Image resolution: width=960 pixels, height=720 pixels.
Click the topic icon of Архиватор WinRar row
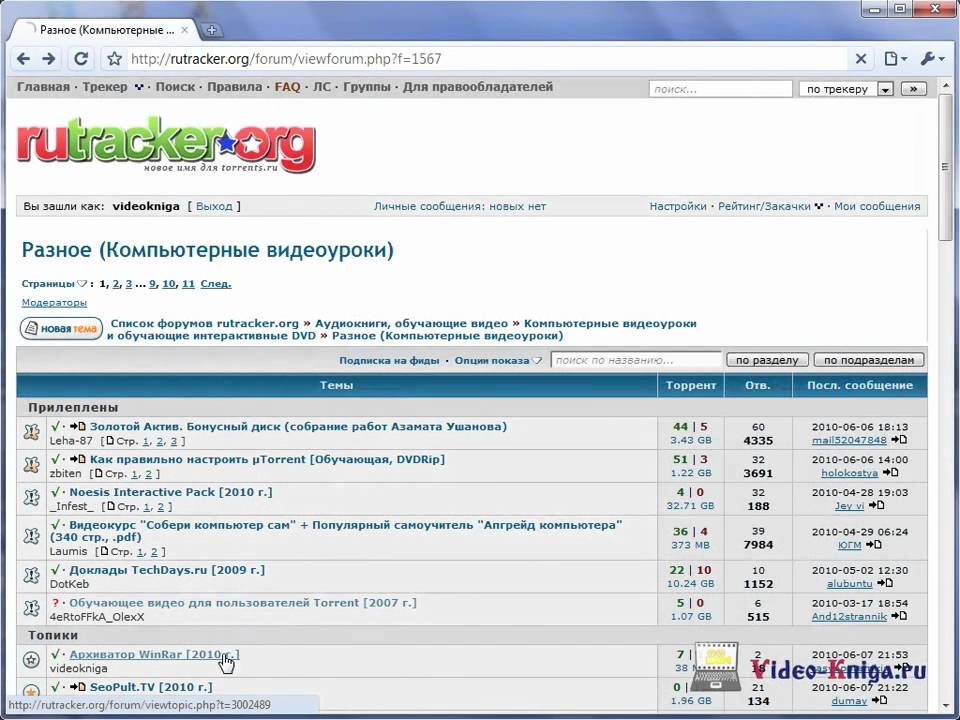(31, 660)
